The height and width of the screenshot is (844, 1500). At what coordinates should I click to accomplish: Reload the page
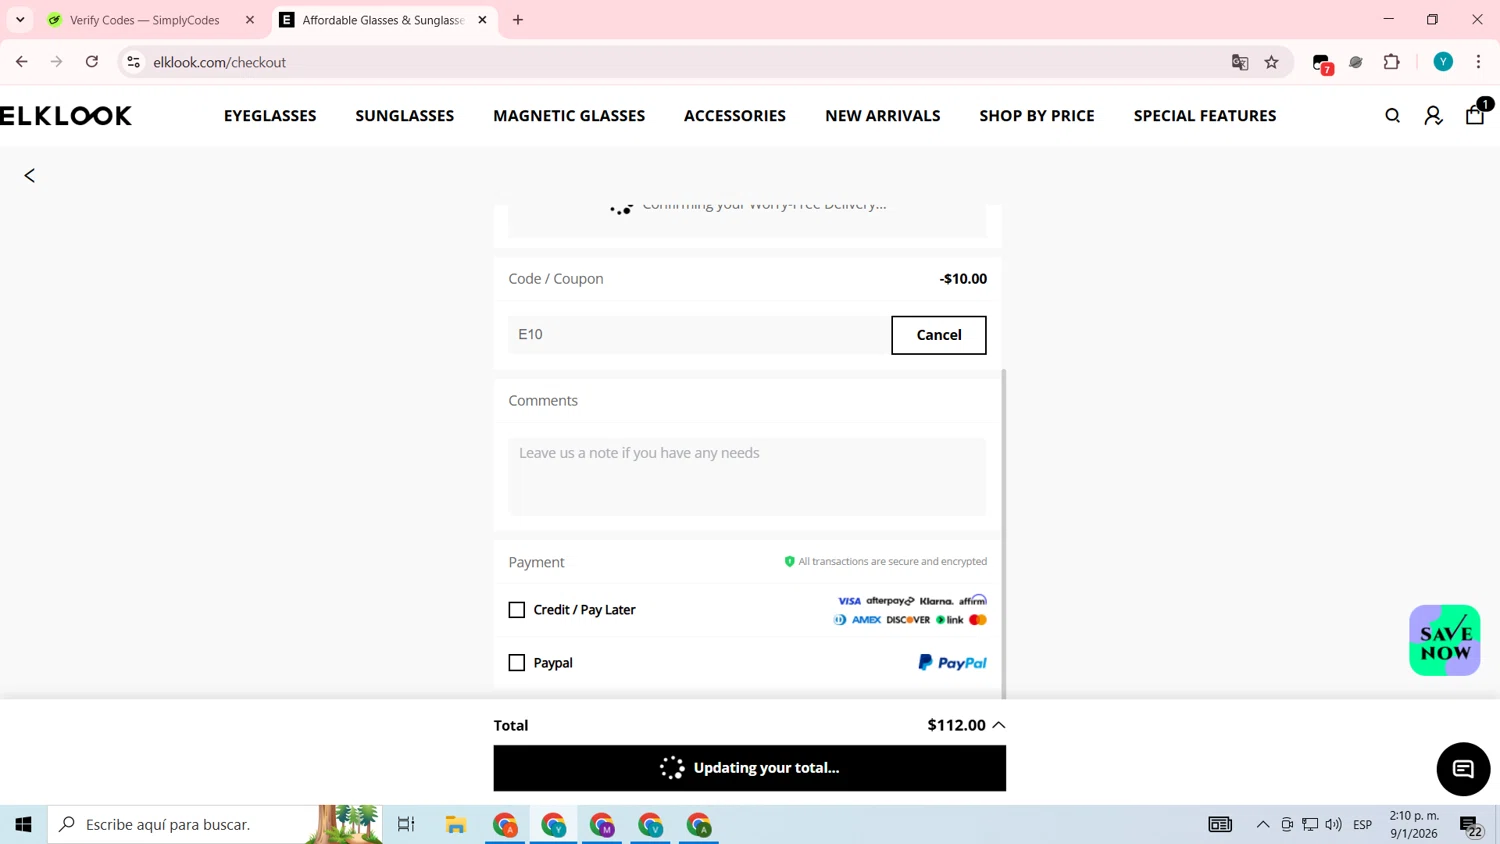coord(92,62)
